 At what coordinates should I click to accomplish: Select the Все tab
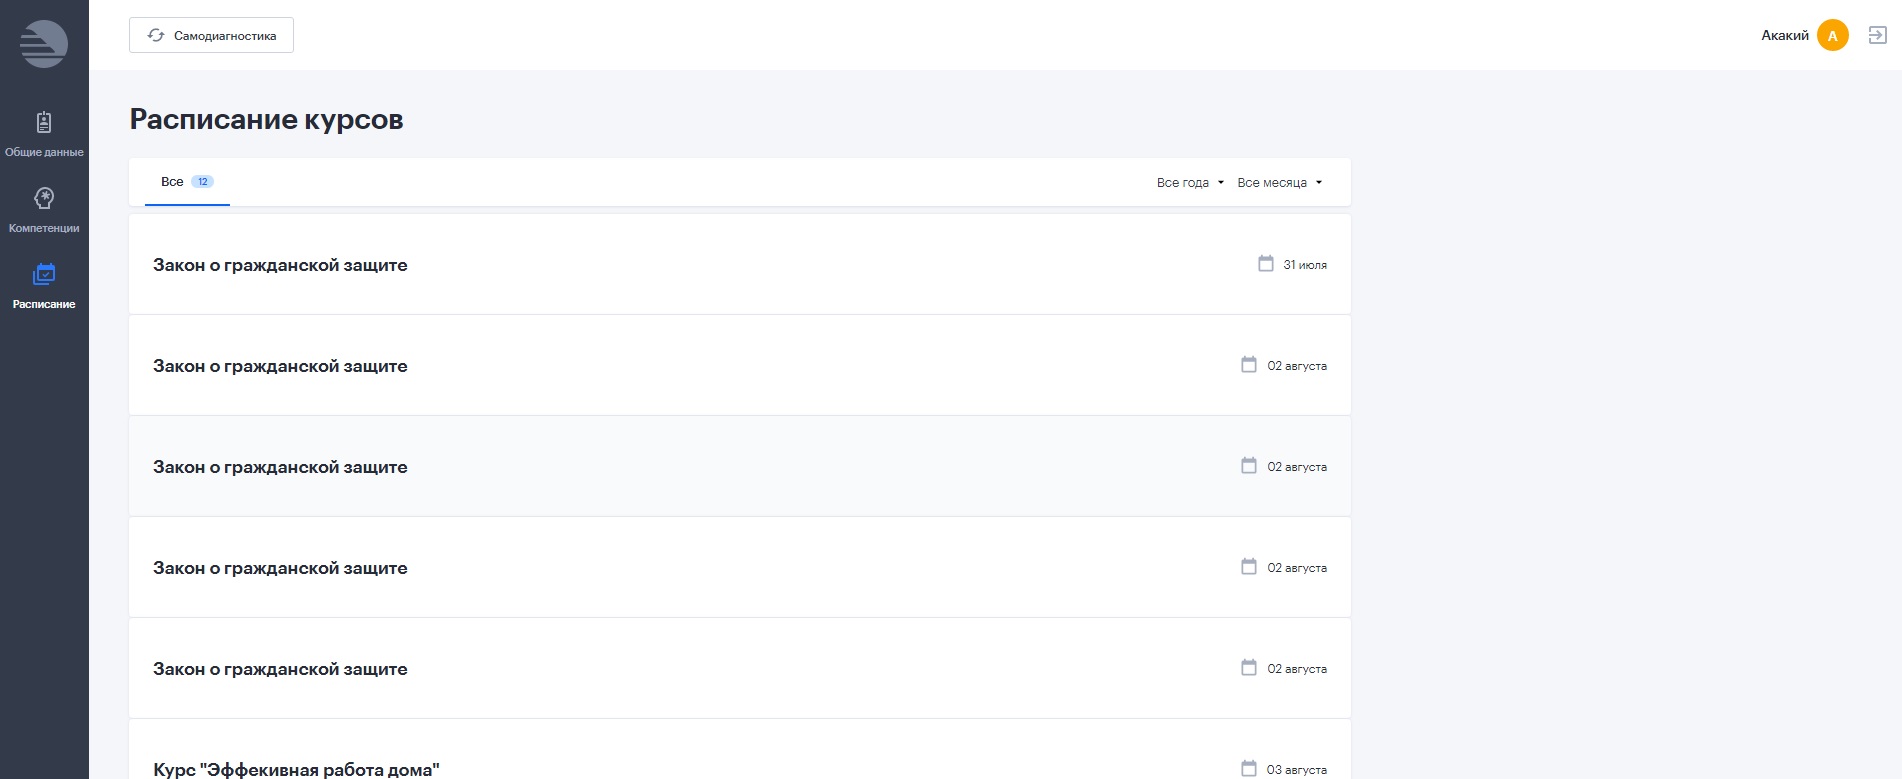click(187, 182)
